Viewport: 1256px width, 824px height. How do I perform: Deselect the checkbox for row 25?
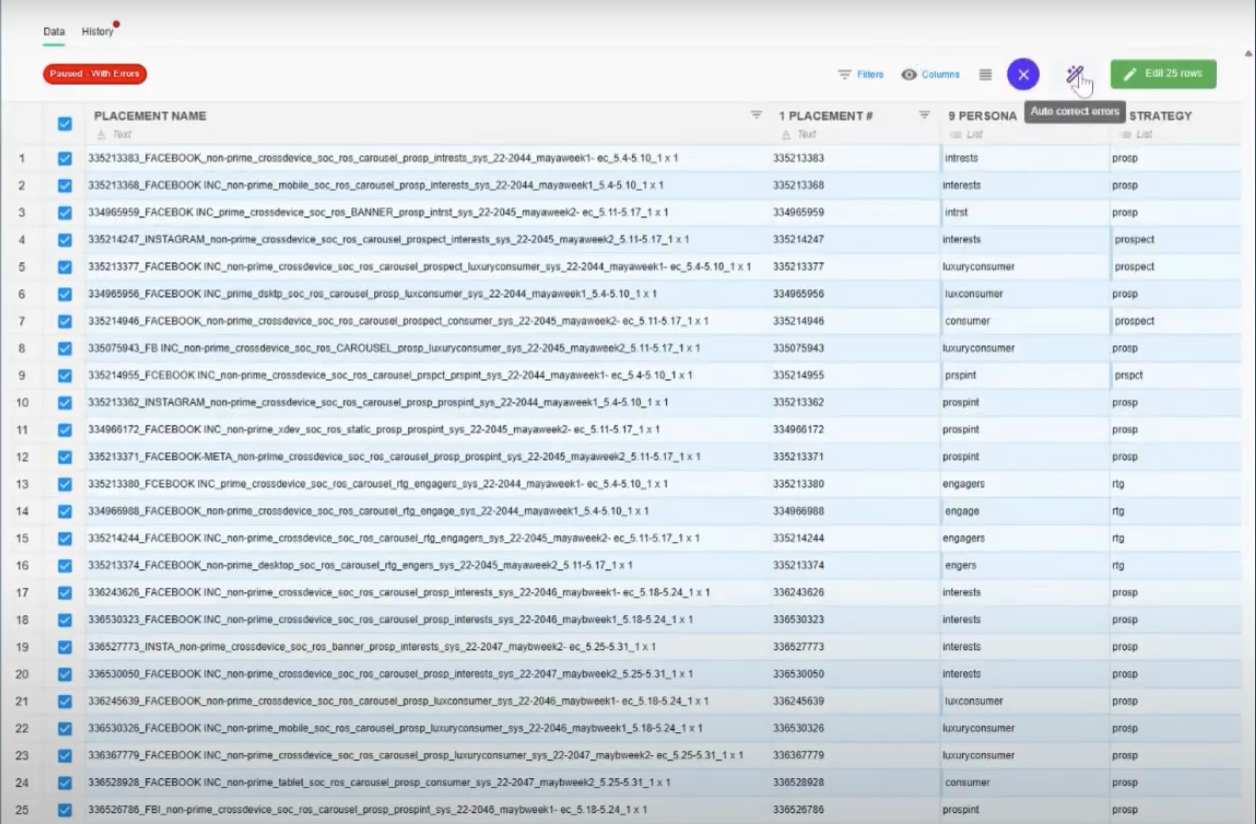click(65, 810)
